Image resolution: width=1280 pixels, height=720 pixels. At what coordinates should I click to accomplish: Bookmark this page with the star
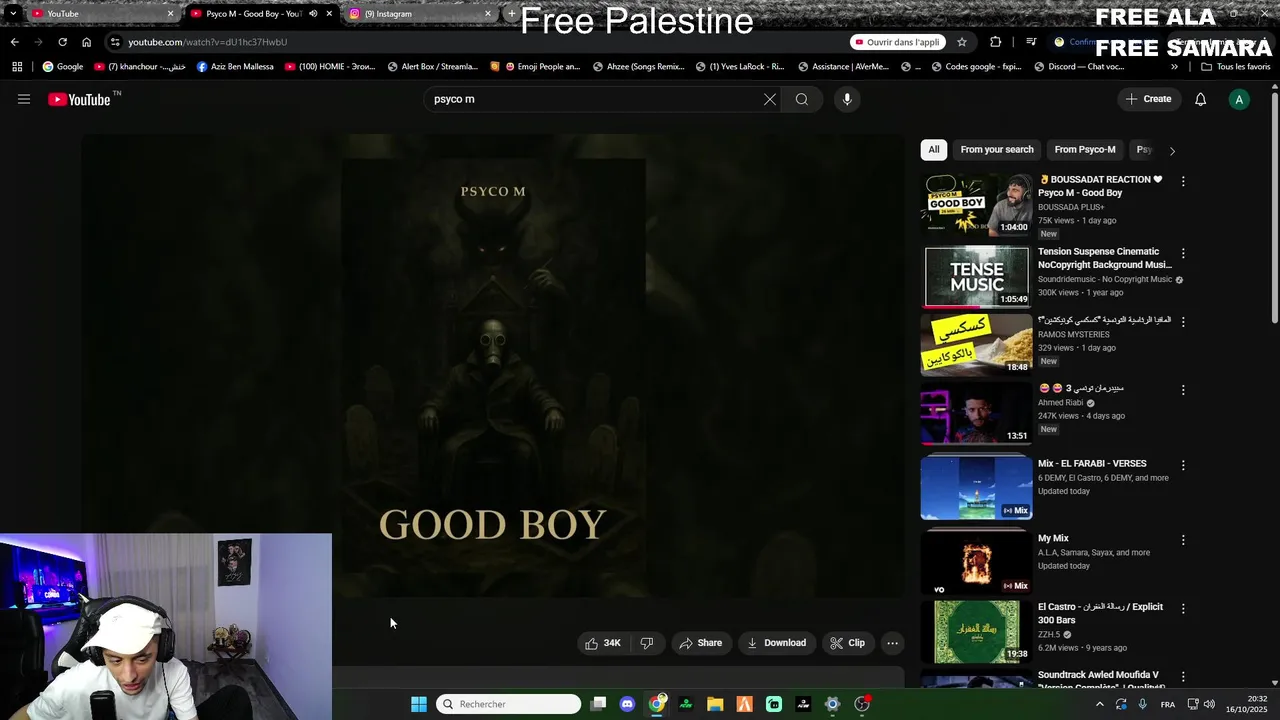pos(962,42)
